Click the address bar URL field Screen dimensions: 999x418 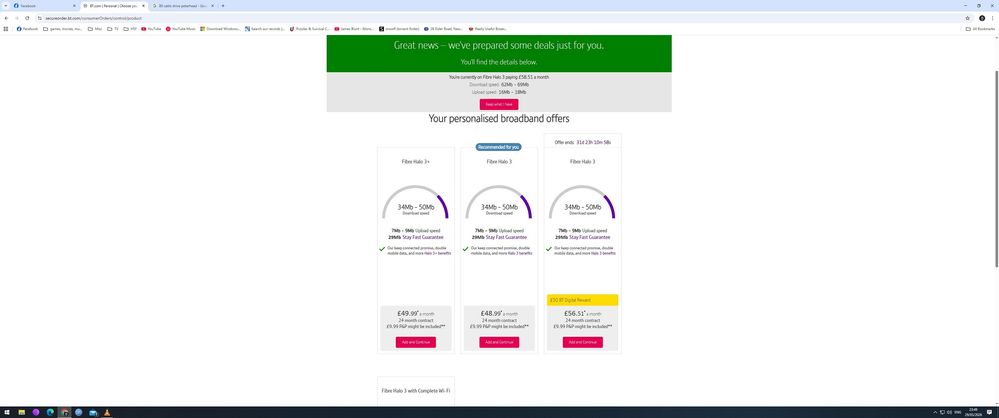click(x=497, y=18)
